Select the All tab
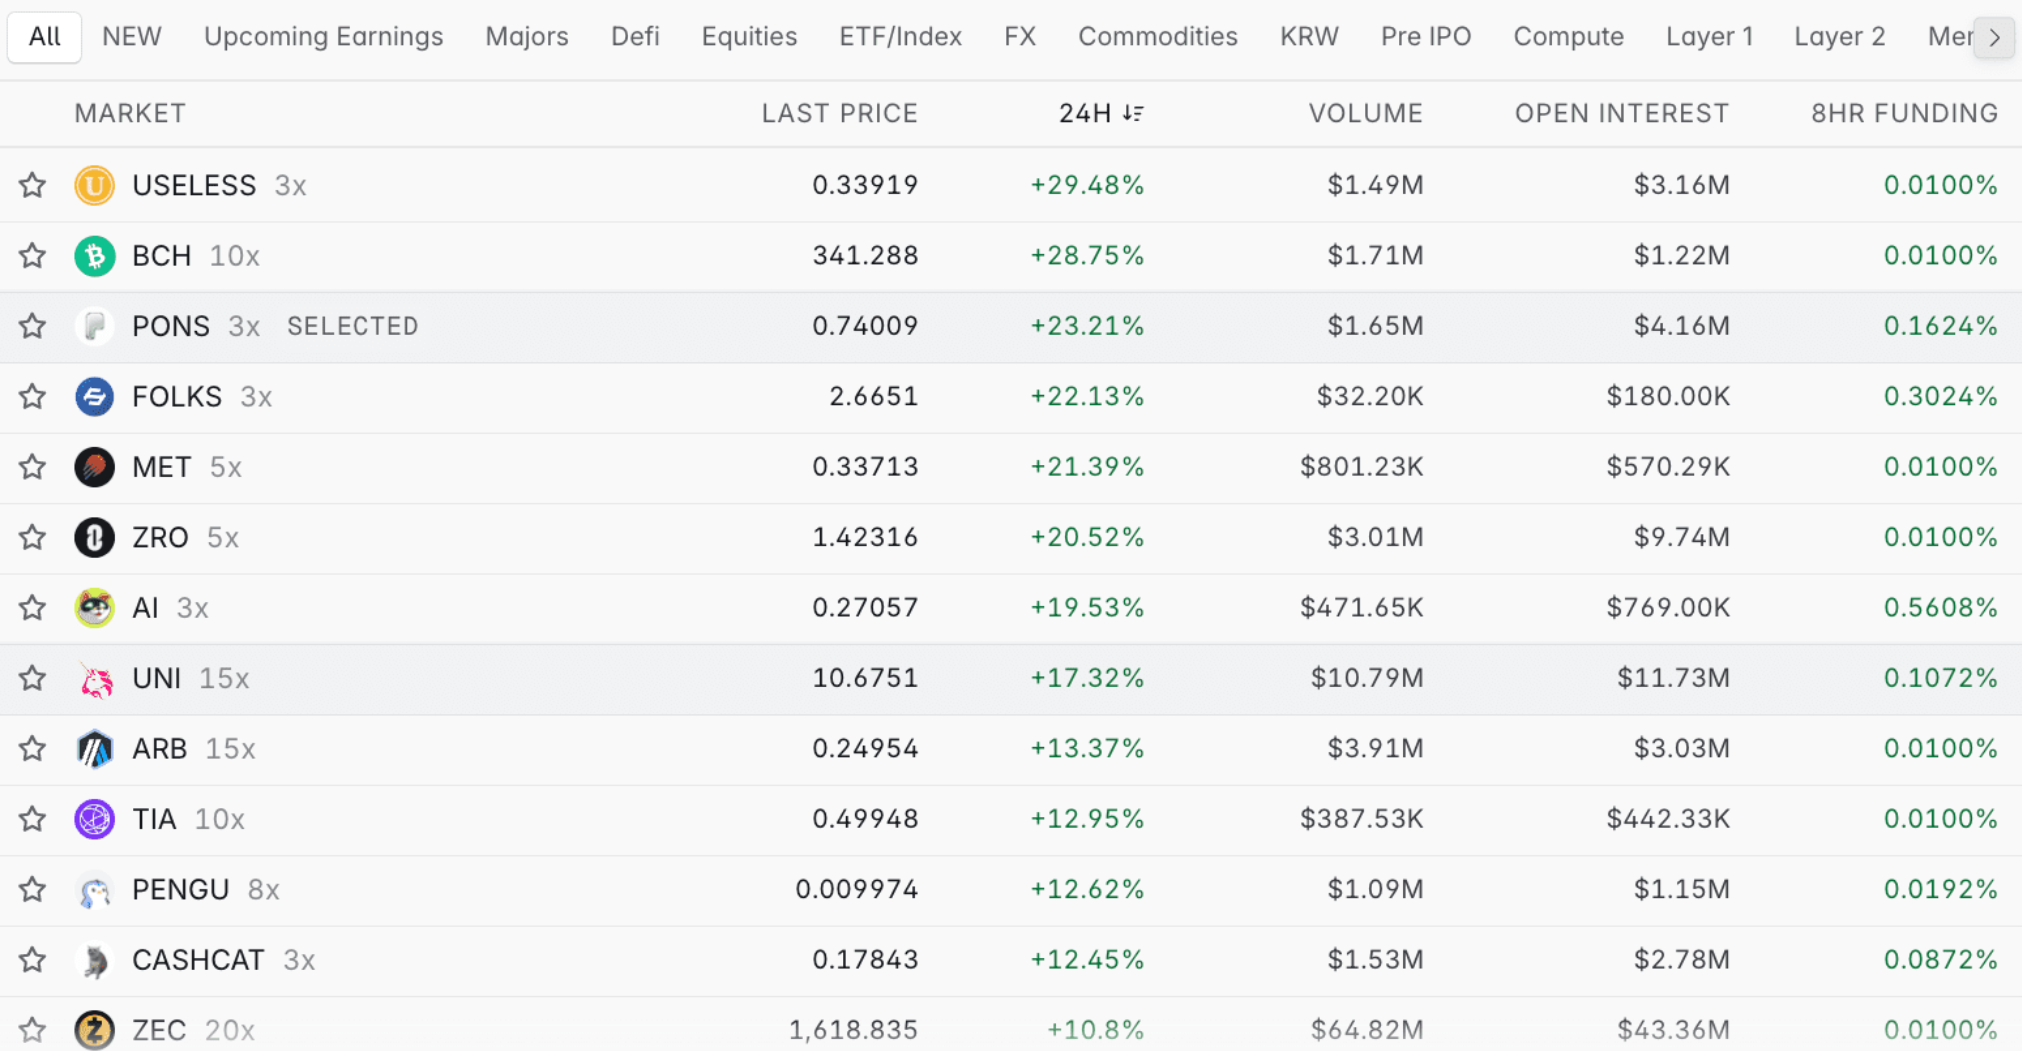 click(45, 37)
